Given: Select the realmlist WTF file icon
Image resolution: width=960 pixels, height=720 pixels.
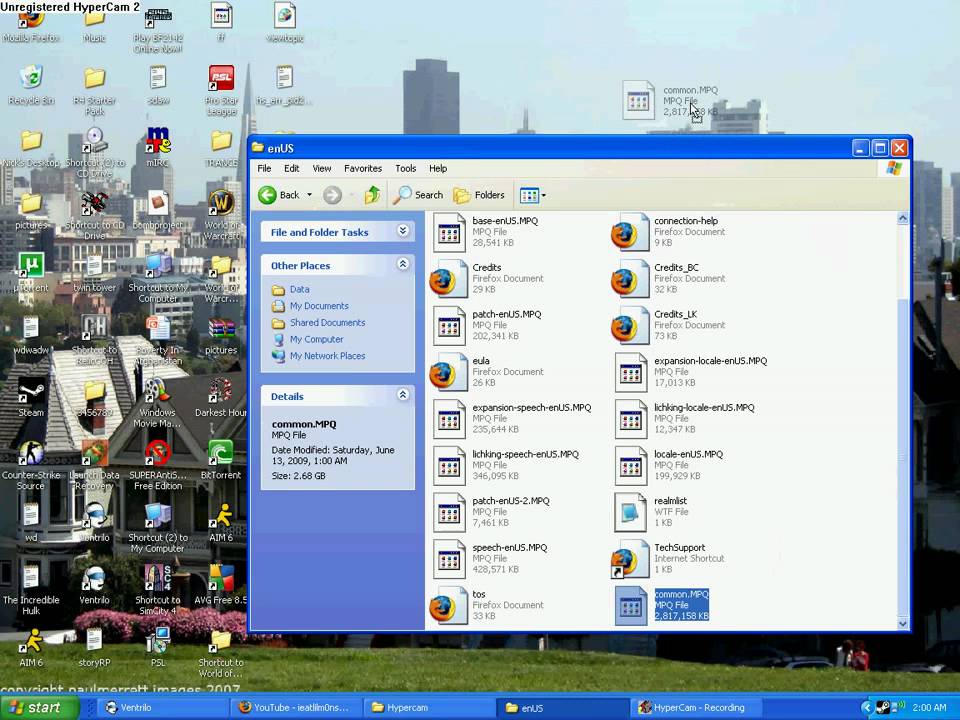Looking at the screenshot, I should pos(631,512).
